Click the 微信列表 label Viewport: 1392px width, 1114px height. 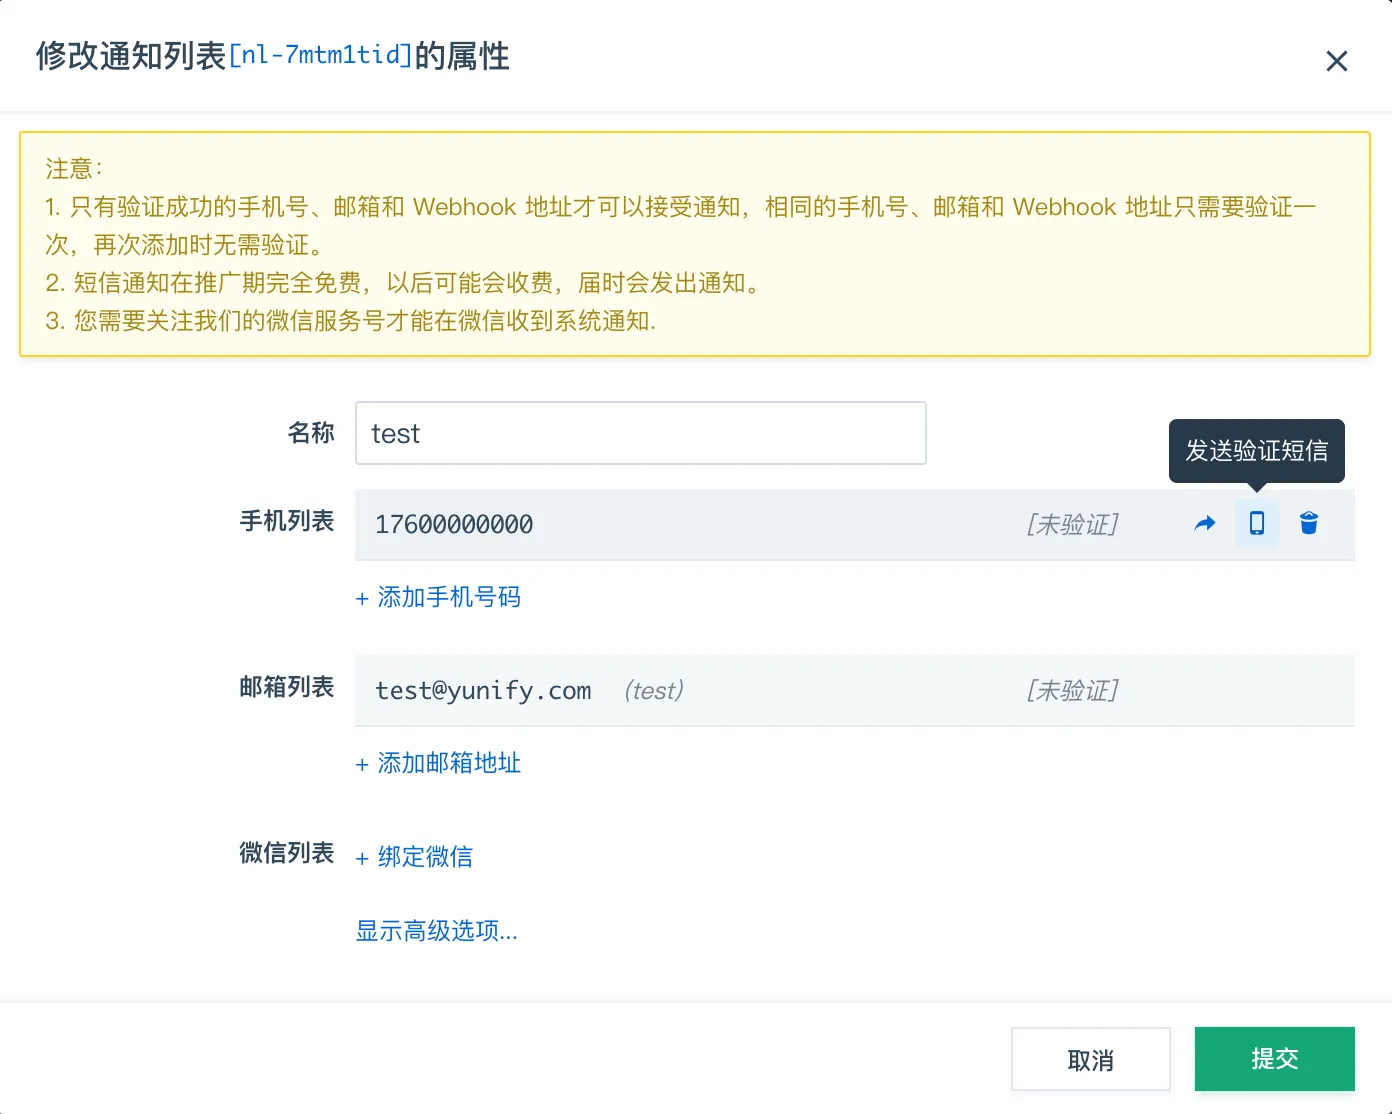tap(286, 853)
